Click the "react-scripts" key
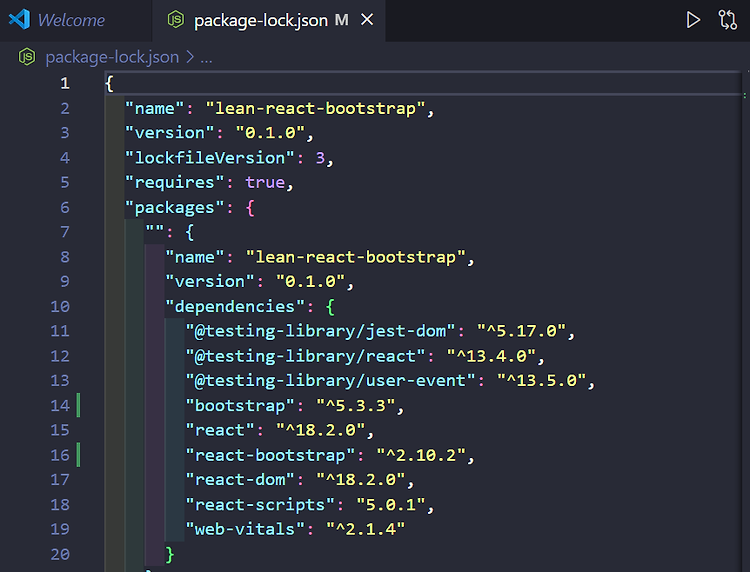750x572 pixels. 260,505
